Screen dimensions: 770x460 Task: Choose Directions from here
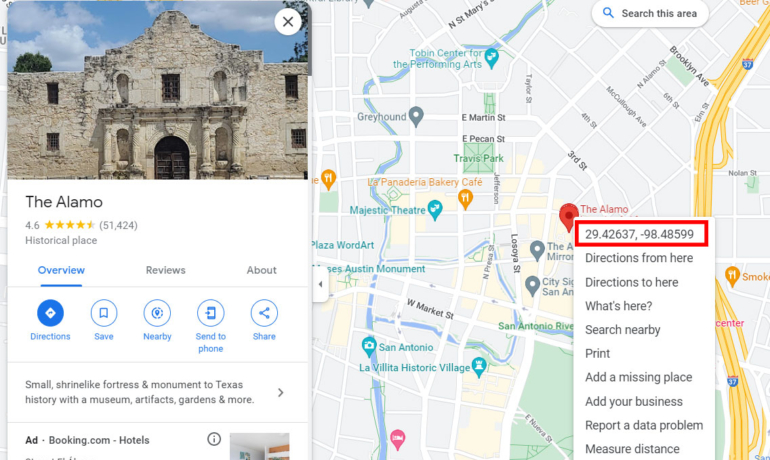(639, 258)
